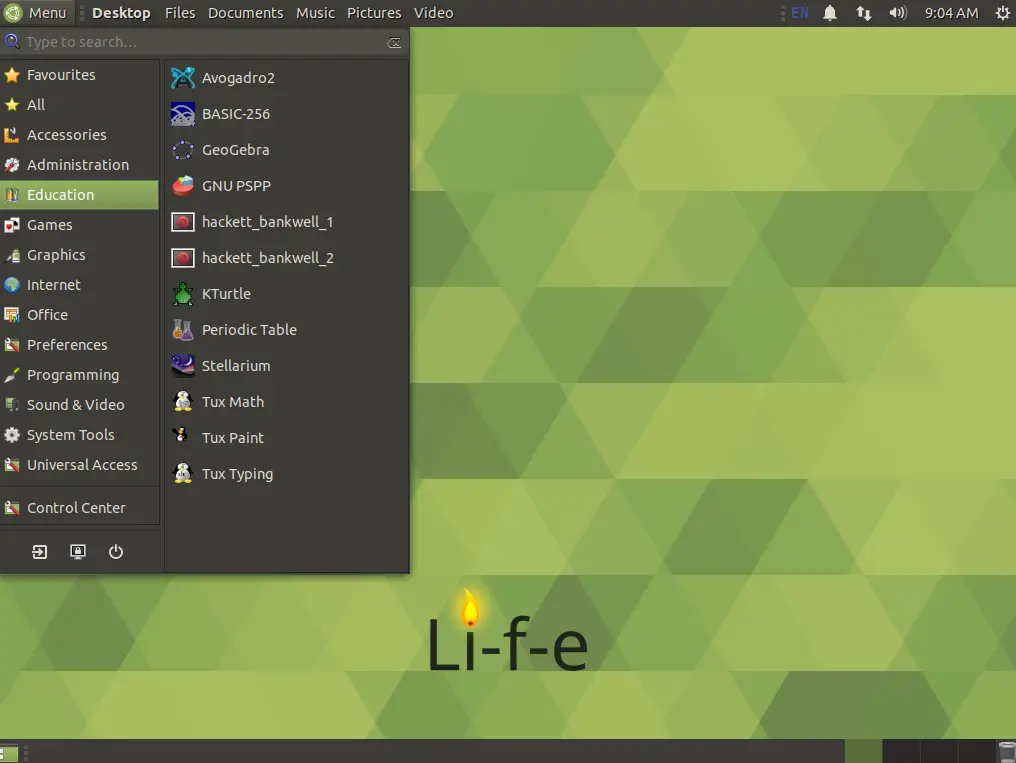Screen dimensions: 1016x763
Task: Click the Menu button in top panel
Action: tap(36, 13)
